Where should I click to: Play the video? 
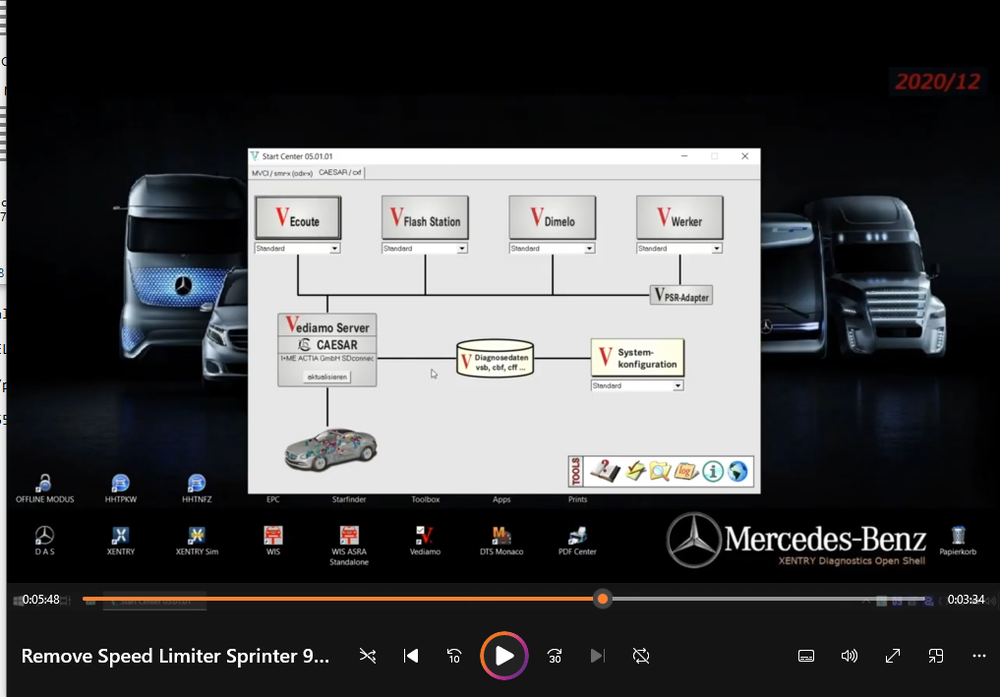504,656
